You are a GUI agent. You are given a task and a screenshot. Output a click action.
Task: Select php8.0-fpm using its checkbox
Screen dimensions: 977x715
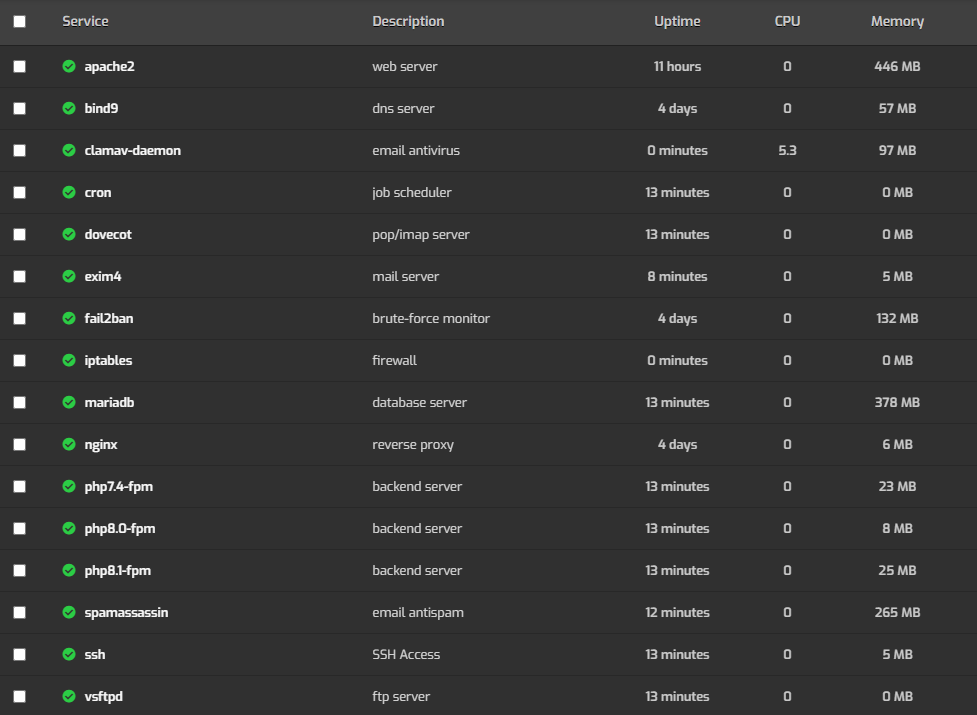click(19, 529)
